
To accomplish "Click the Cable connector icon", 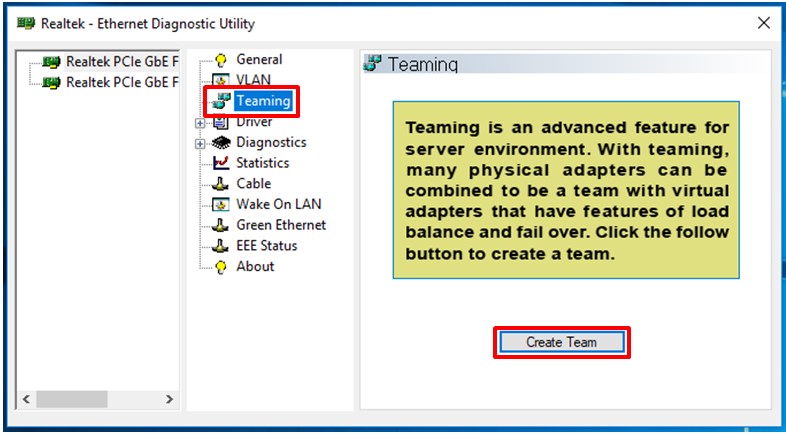I will coord(220,184).
